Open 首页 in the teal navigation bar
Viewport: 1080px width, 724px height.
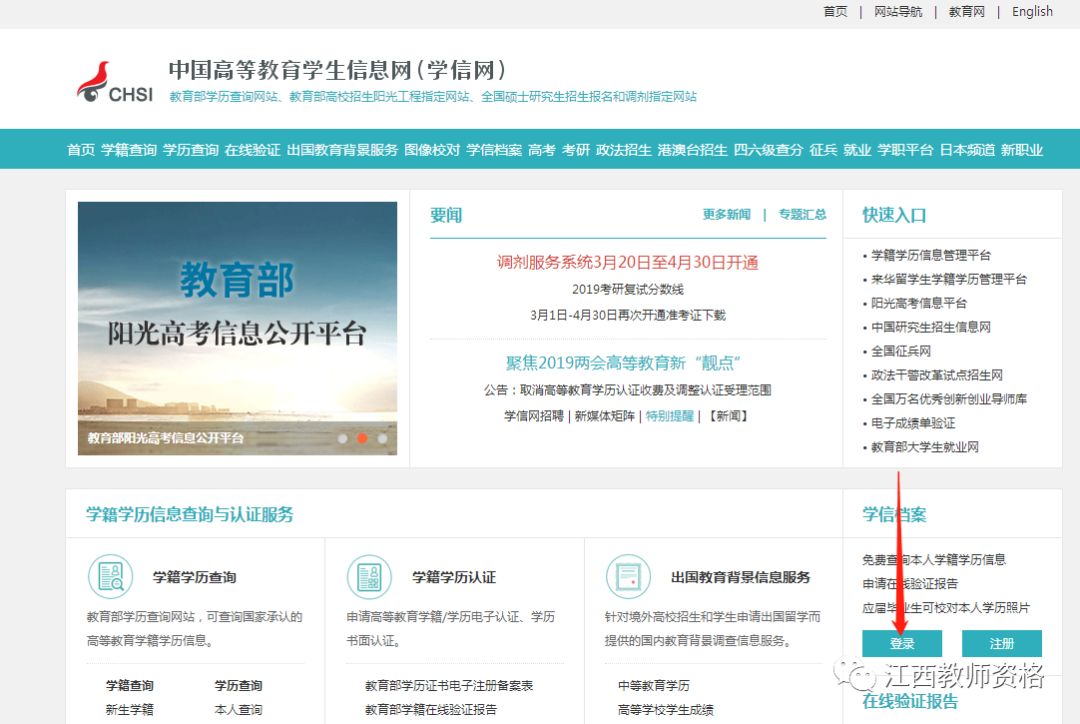81,149
